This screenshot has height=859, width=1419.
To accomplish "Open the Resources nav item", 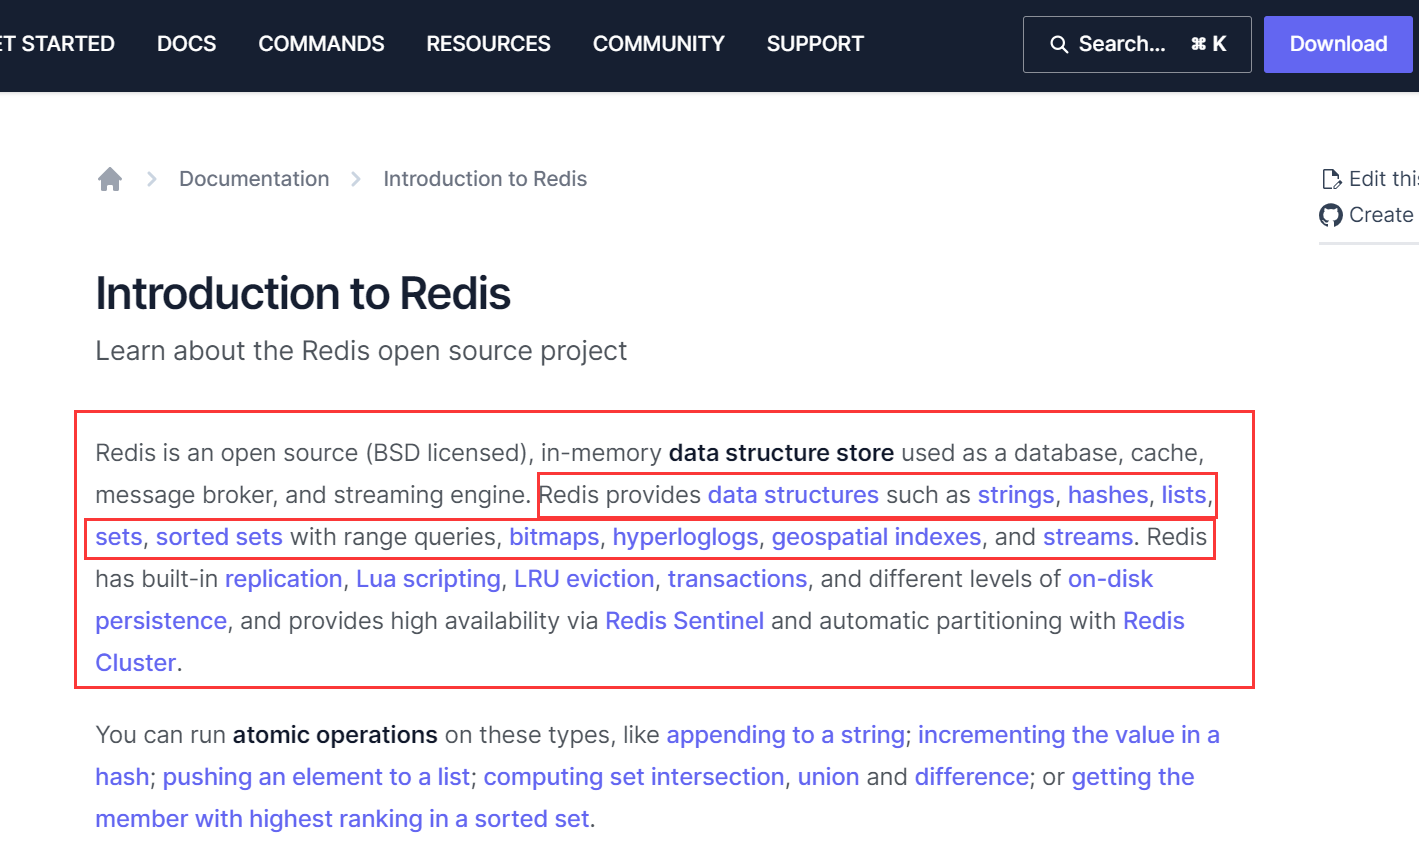I will [x=488, y=44].
